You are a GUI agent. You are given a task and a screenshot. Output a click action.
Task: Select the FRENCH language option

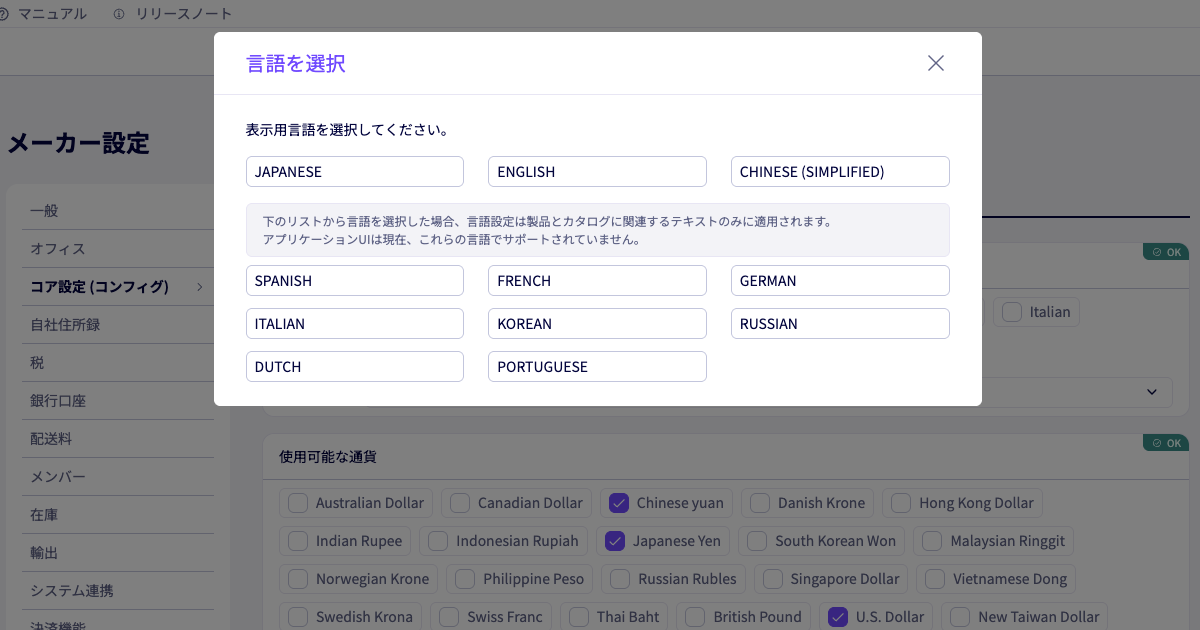(597, 280)
